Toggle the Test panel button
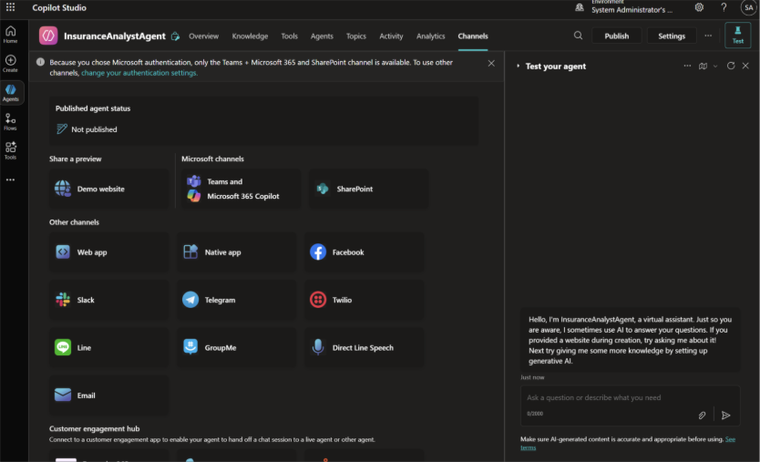Image resolution: width=760 pixels, height=462 pixels. (x=738, y=35)
